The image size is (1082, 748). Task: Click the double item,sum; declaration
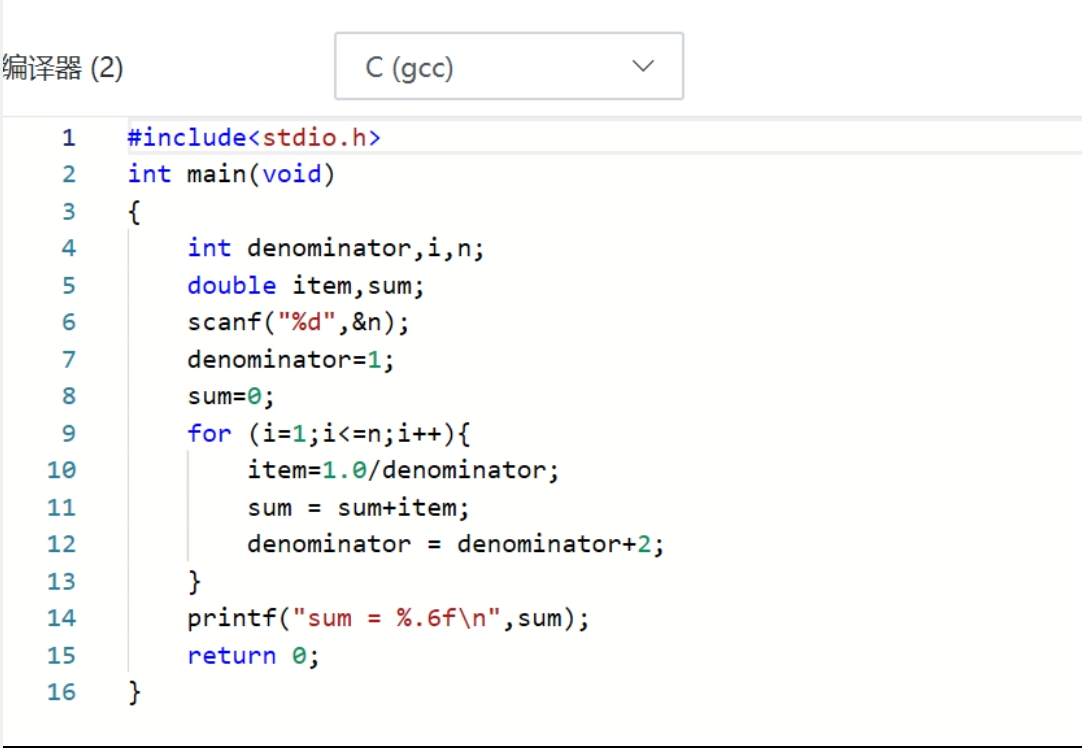coord(306,285)
